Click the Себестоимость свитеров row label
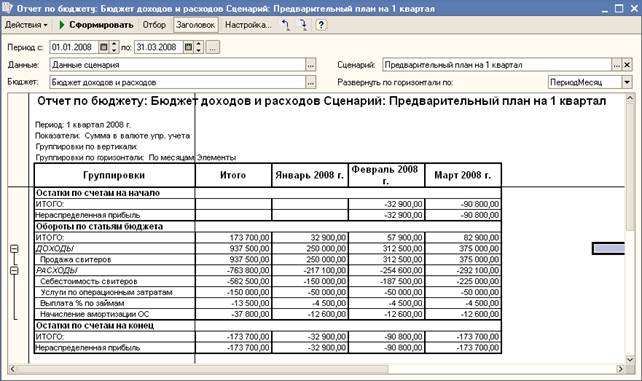This screenshot has width=642, height=381. (x=88, y=282)
